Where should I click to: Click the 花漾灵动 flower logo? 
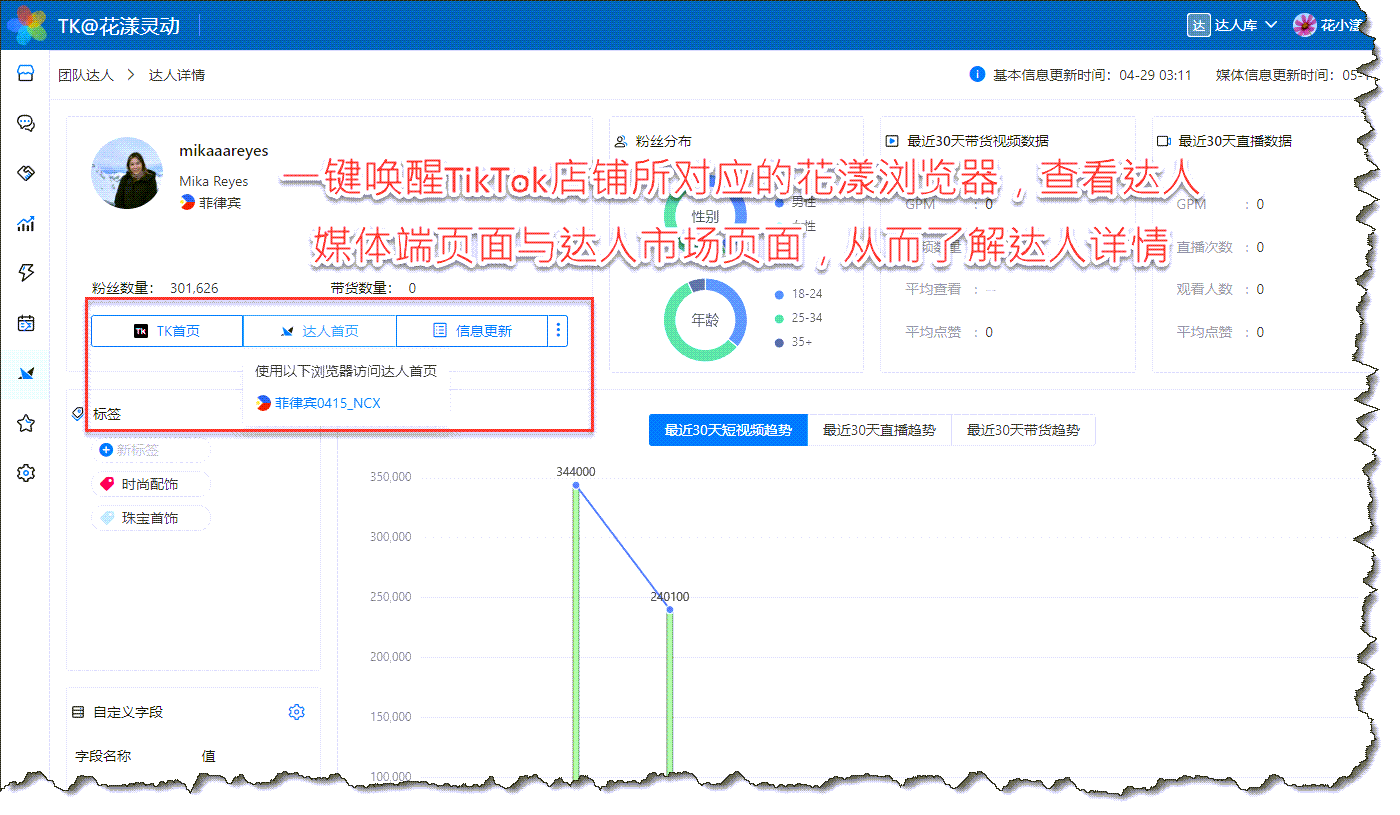pos(27,25)
